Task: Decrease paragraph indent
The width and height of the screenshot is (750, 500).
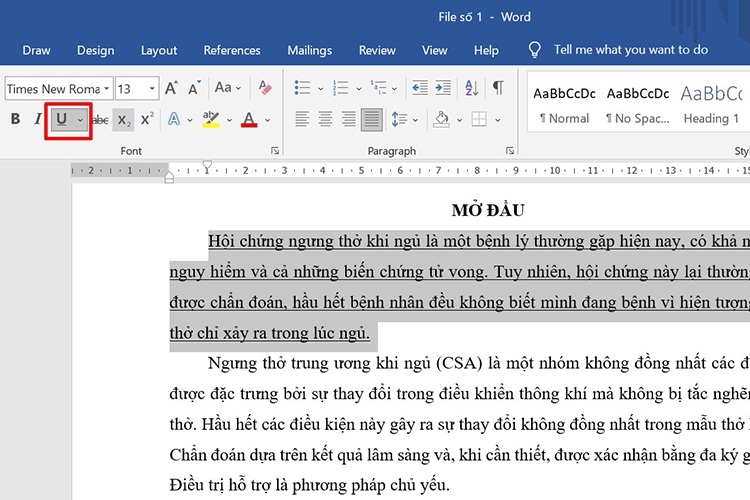Action: click(420, 88)
